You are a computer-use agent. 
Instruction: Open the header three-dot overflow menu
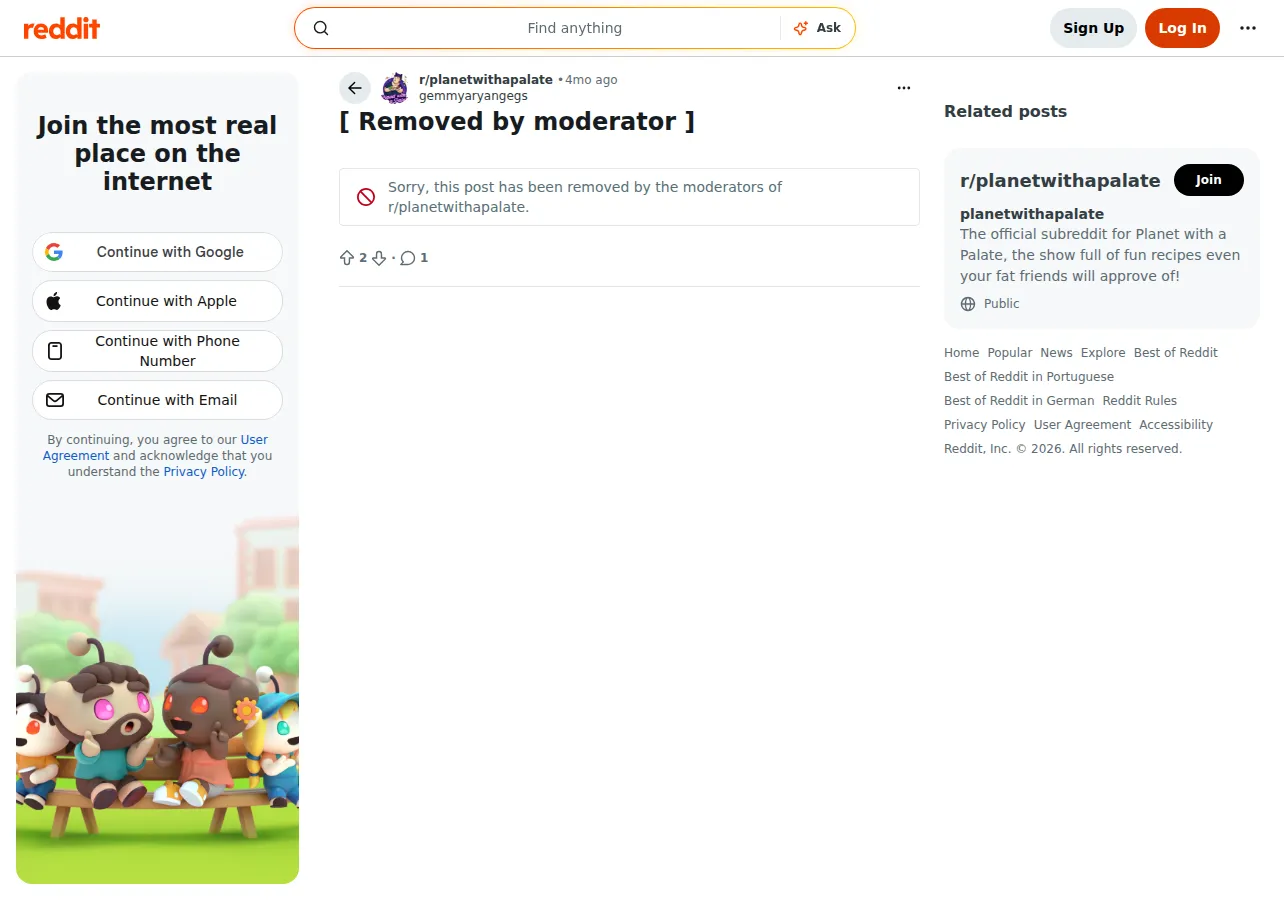point(1248,28)
